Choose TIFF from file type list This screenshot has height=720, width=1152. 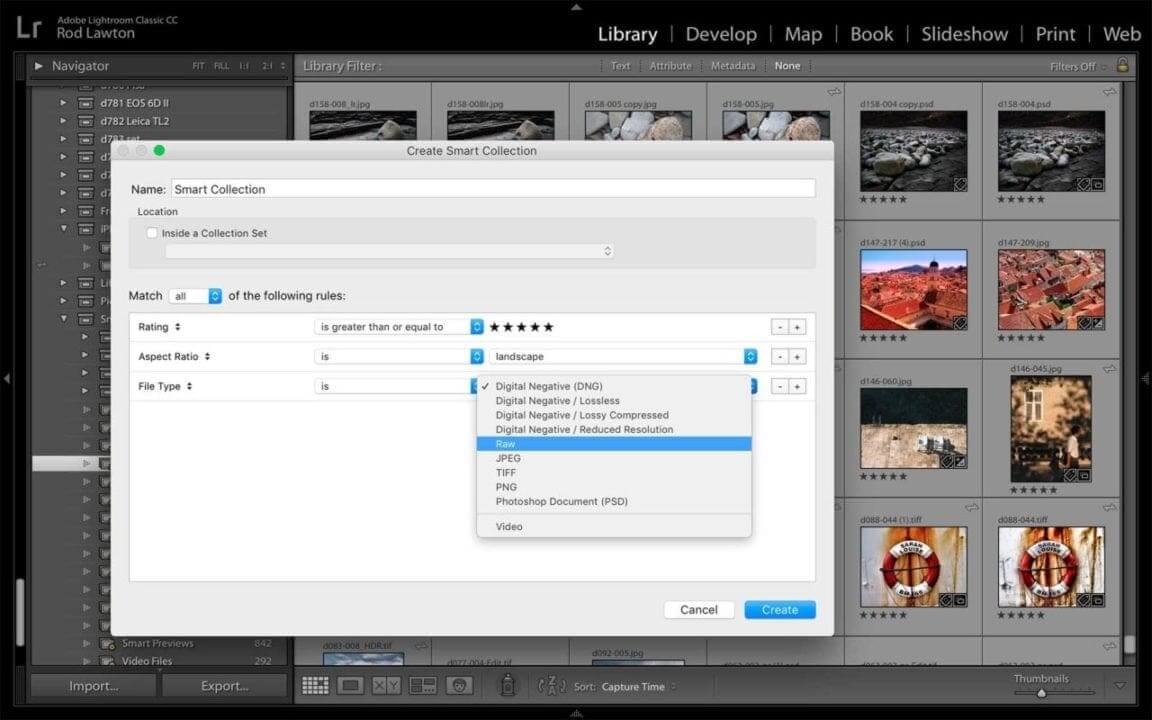(x=614, y=472)
